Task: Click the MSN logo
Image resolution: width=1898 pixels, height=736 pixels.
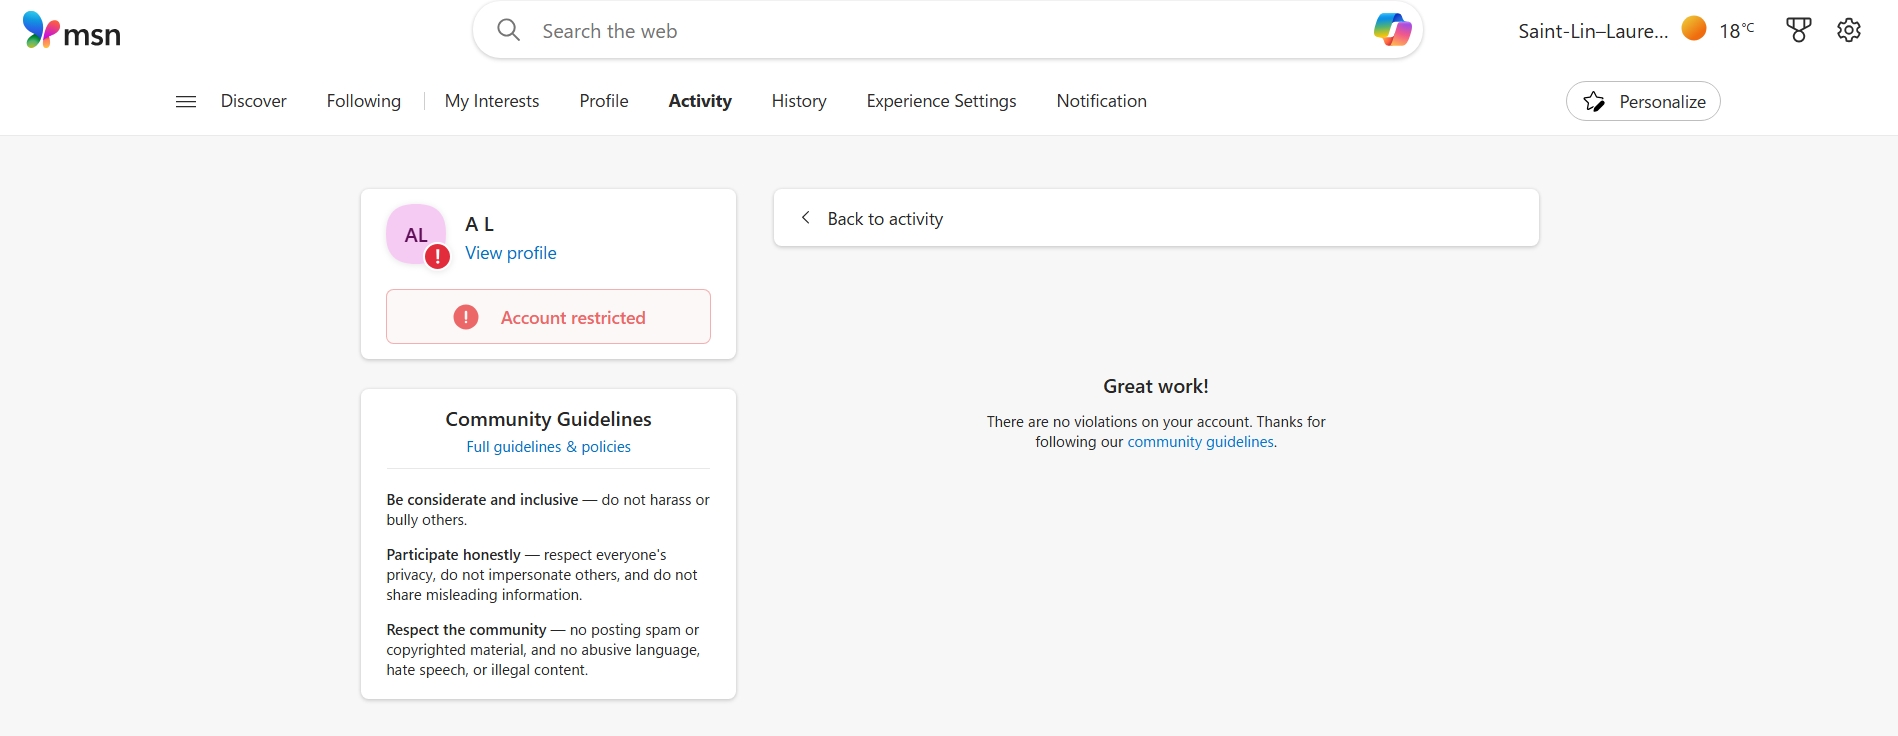Action: coord(71,31)
